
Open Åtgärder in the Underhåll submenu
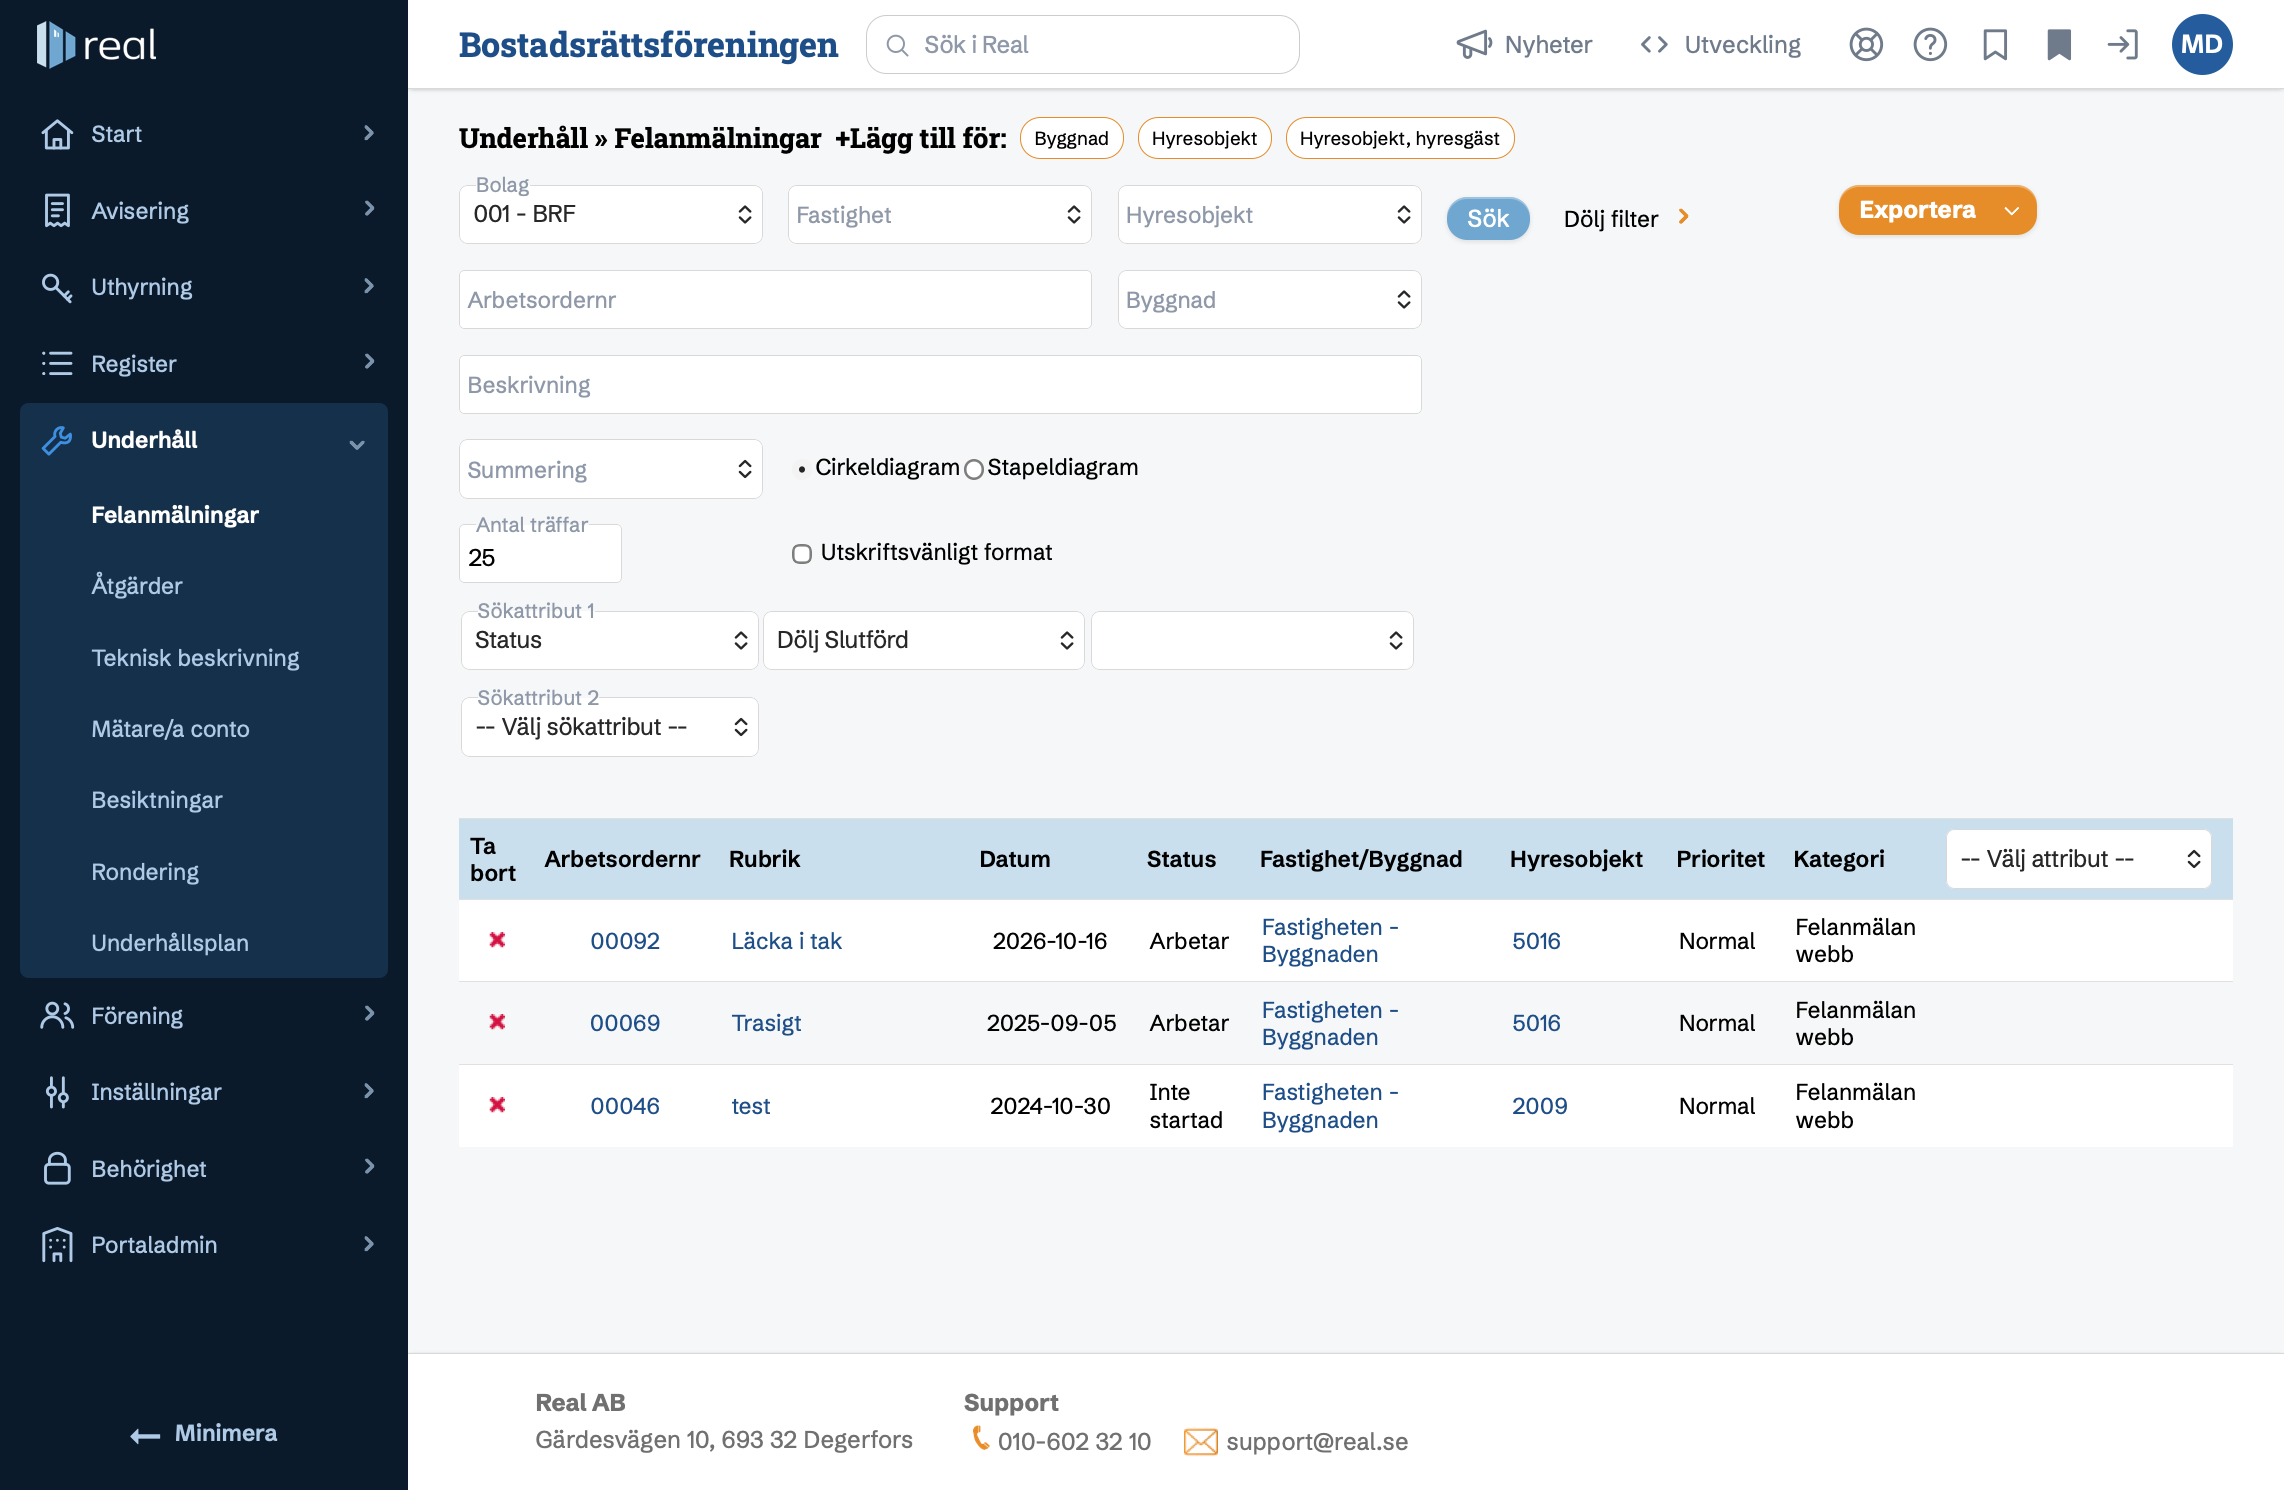137,586
